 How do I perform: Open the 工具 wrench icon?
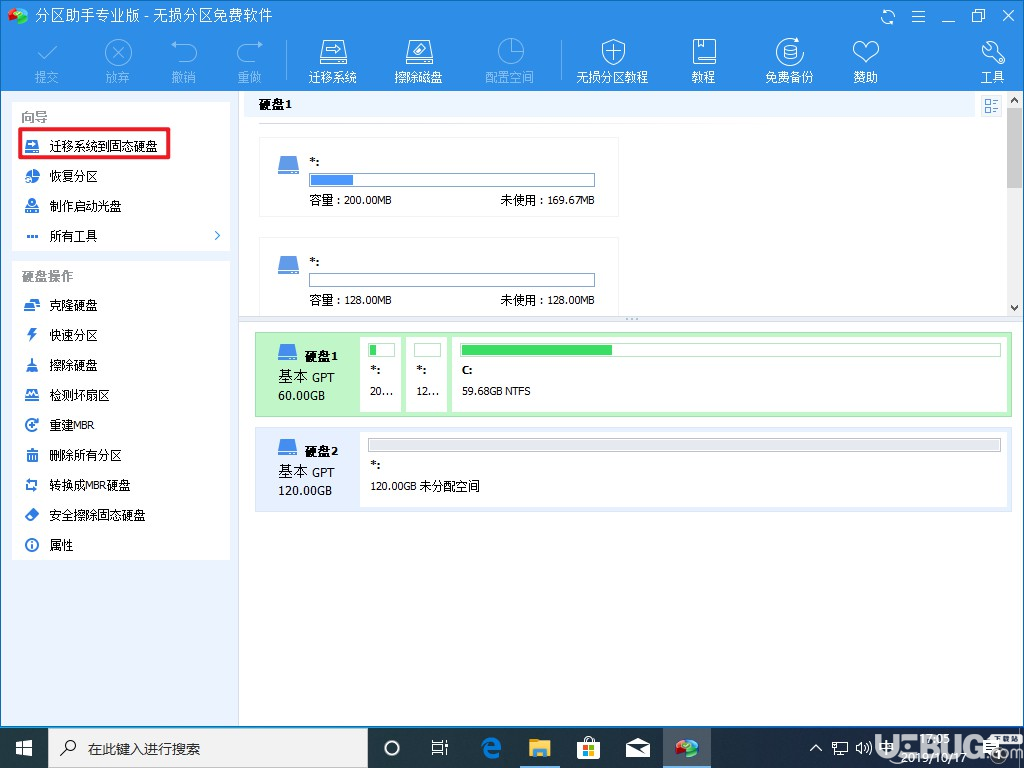tap(992, 62)
